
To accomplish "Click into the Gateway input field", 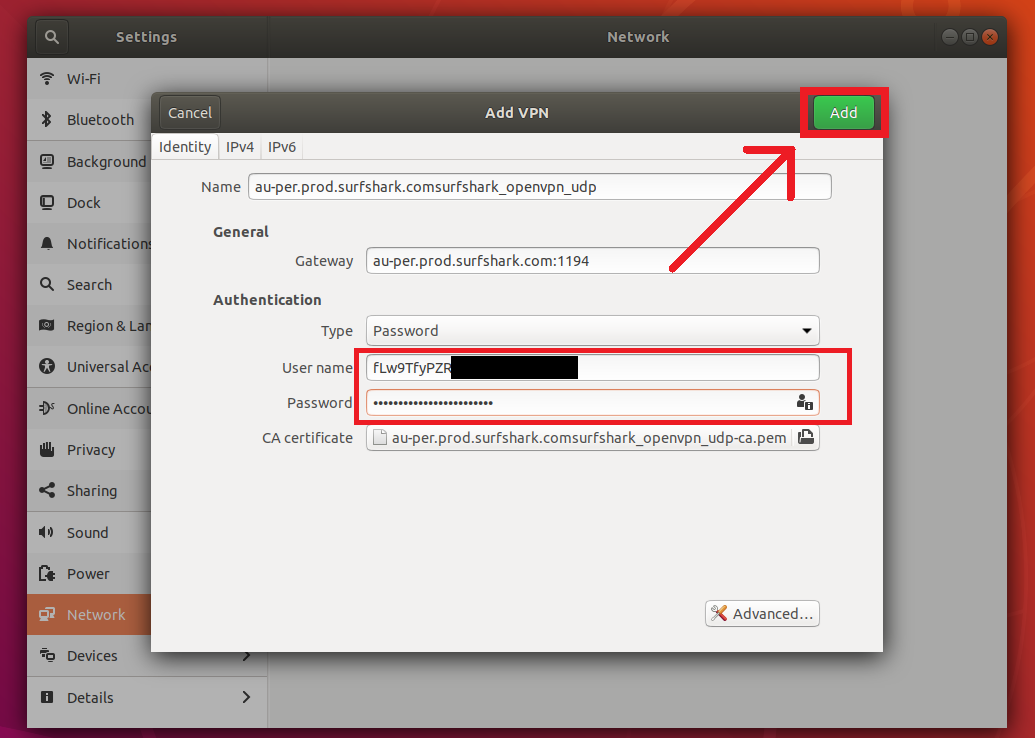I will [592, 261].
